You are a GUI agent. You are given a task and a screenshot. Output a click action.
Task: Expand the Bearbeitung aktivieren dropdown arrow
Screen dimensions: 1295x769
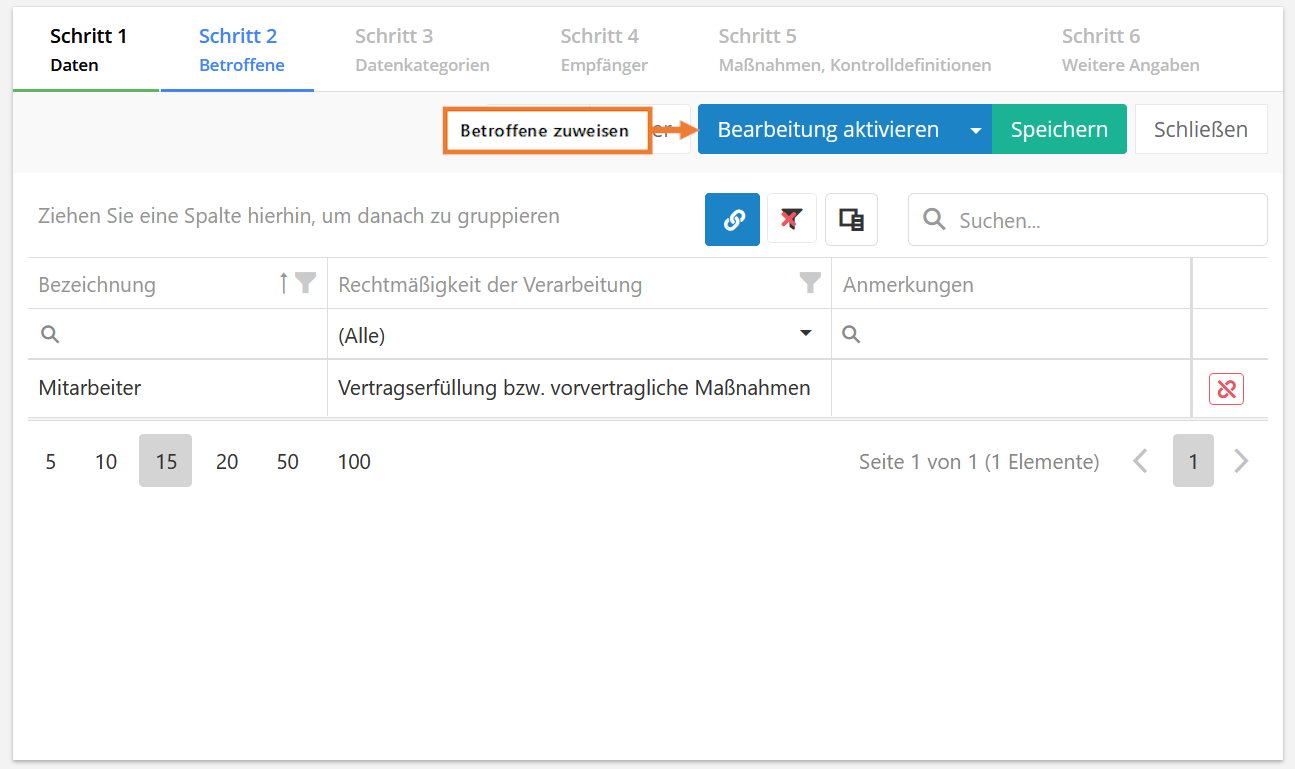pos(975,131)
